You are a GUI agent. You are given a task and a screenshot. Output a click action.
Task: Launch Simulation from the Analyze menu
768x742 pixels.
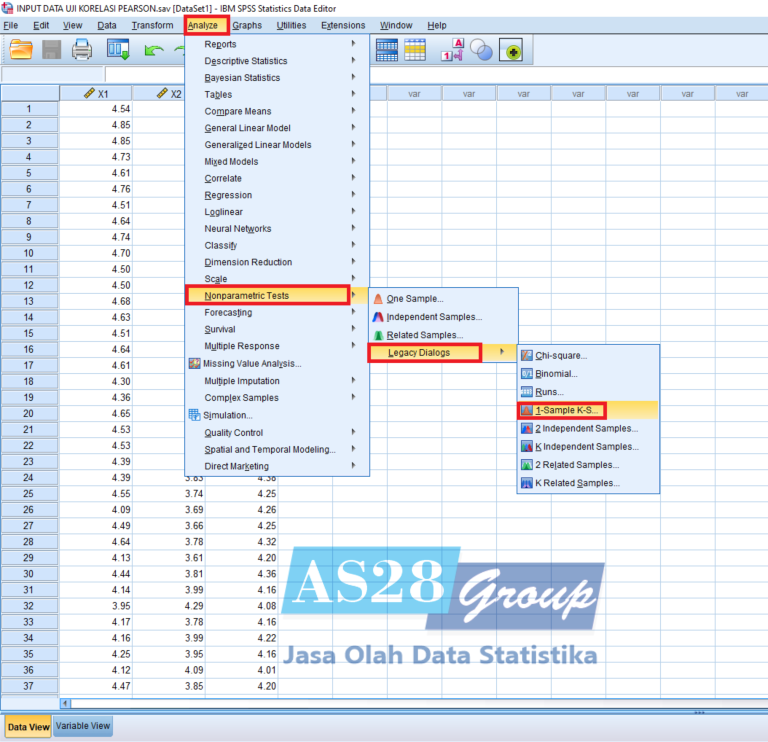coord(228,415)
